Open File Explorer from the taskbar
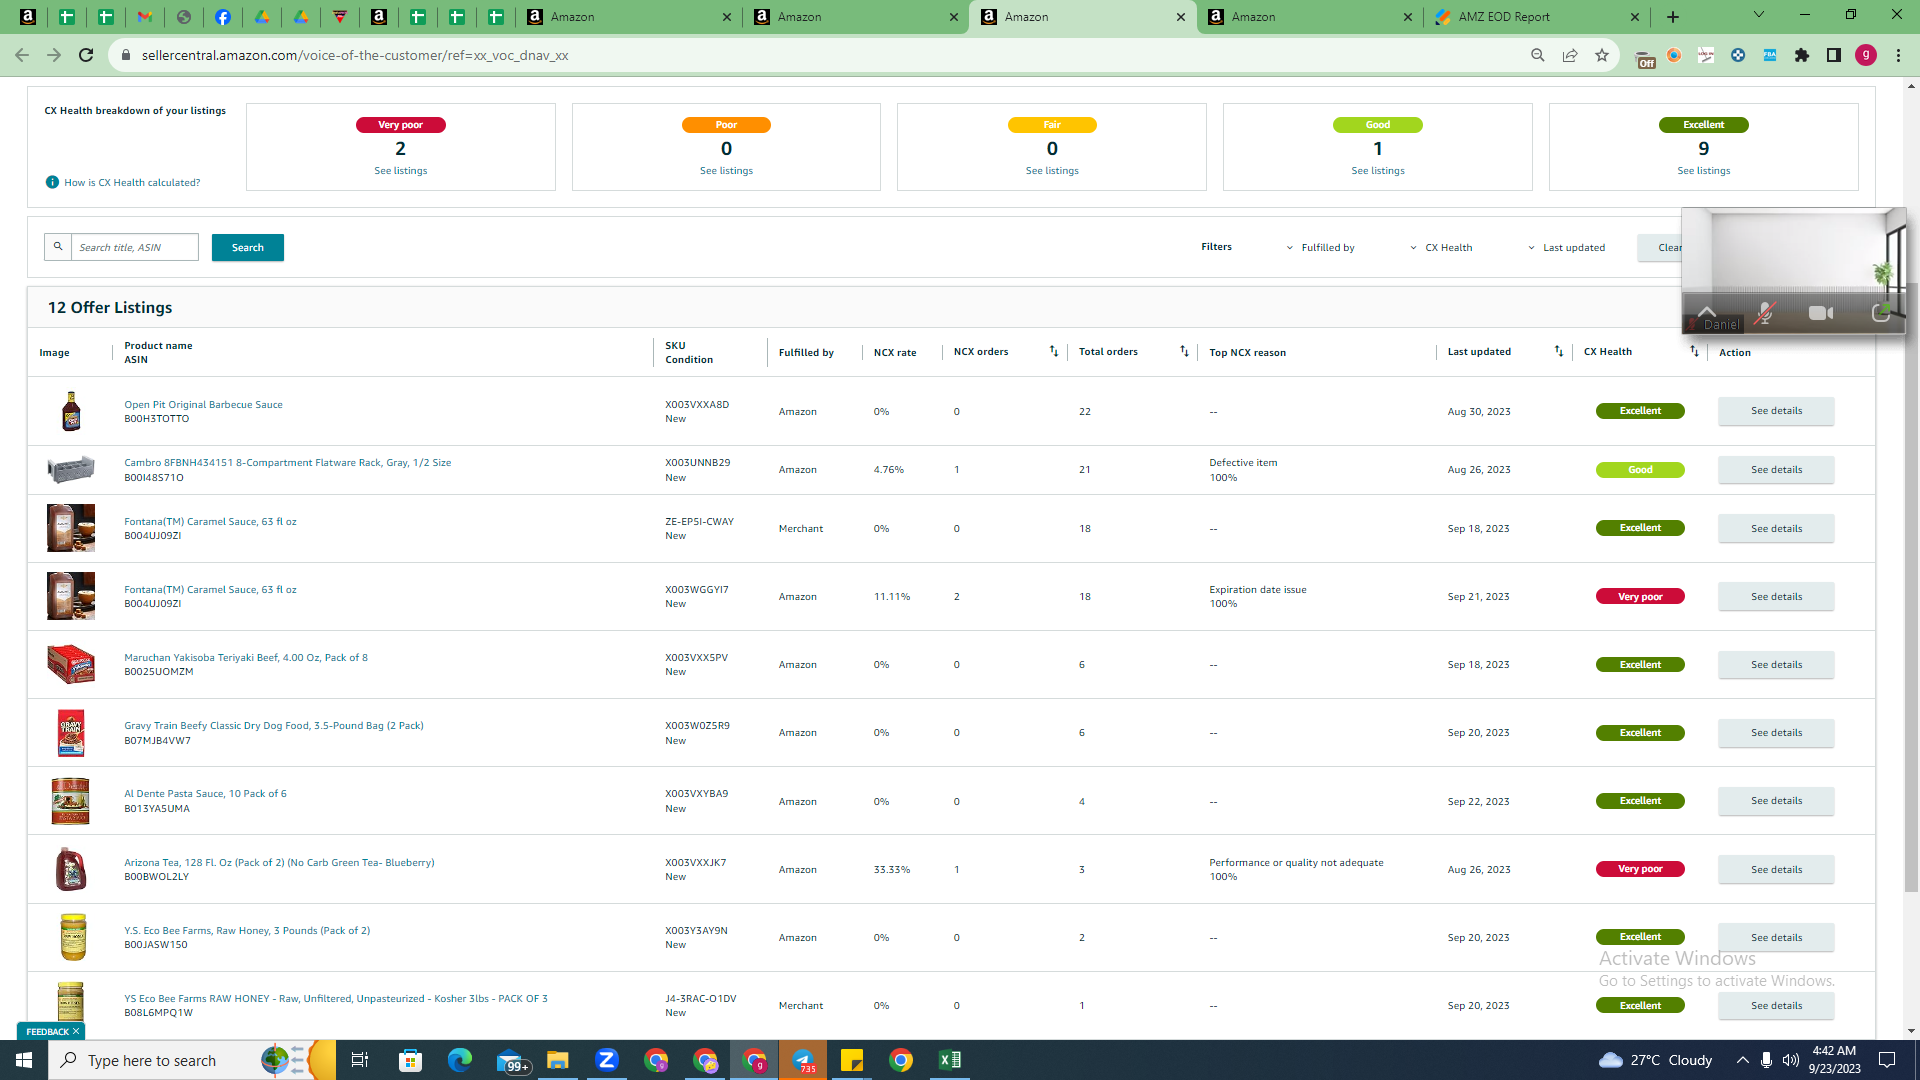 [558, 1060]
